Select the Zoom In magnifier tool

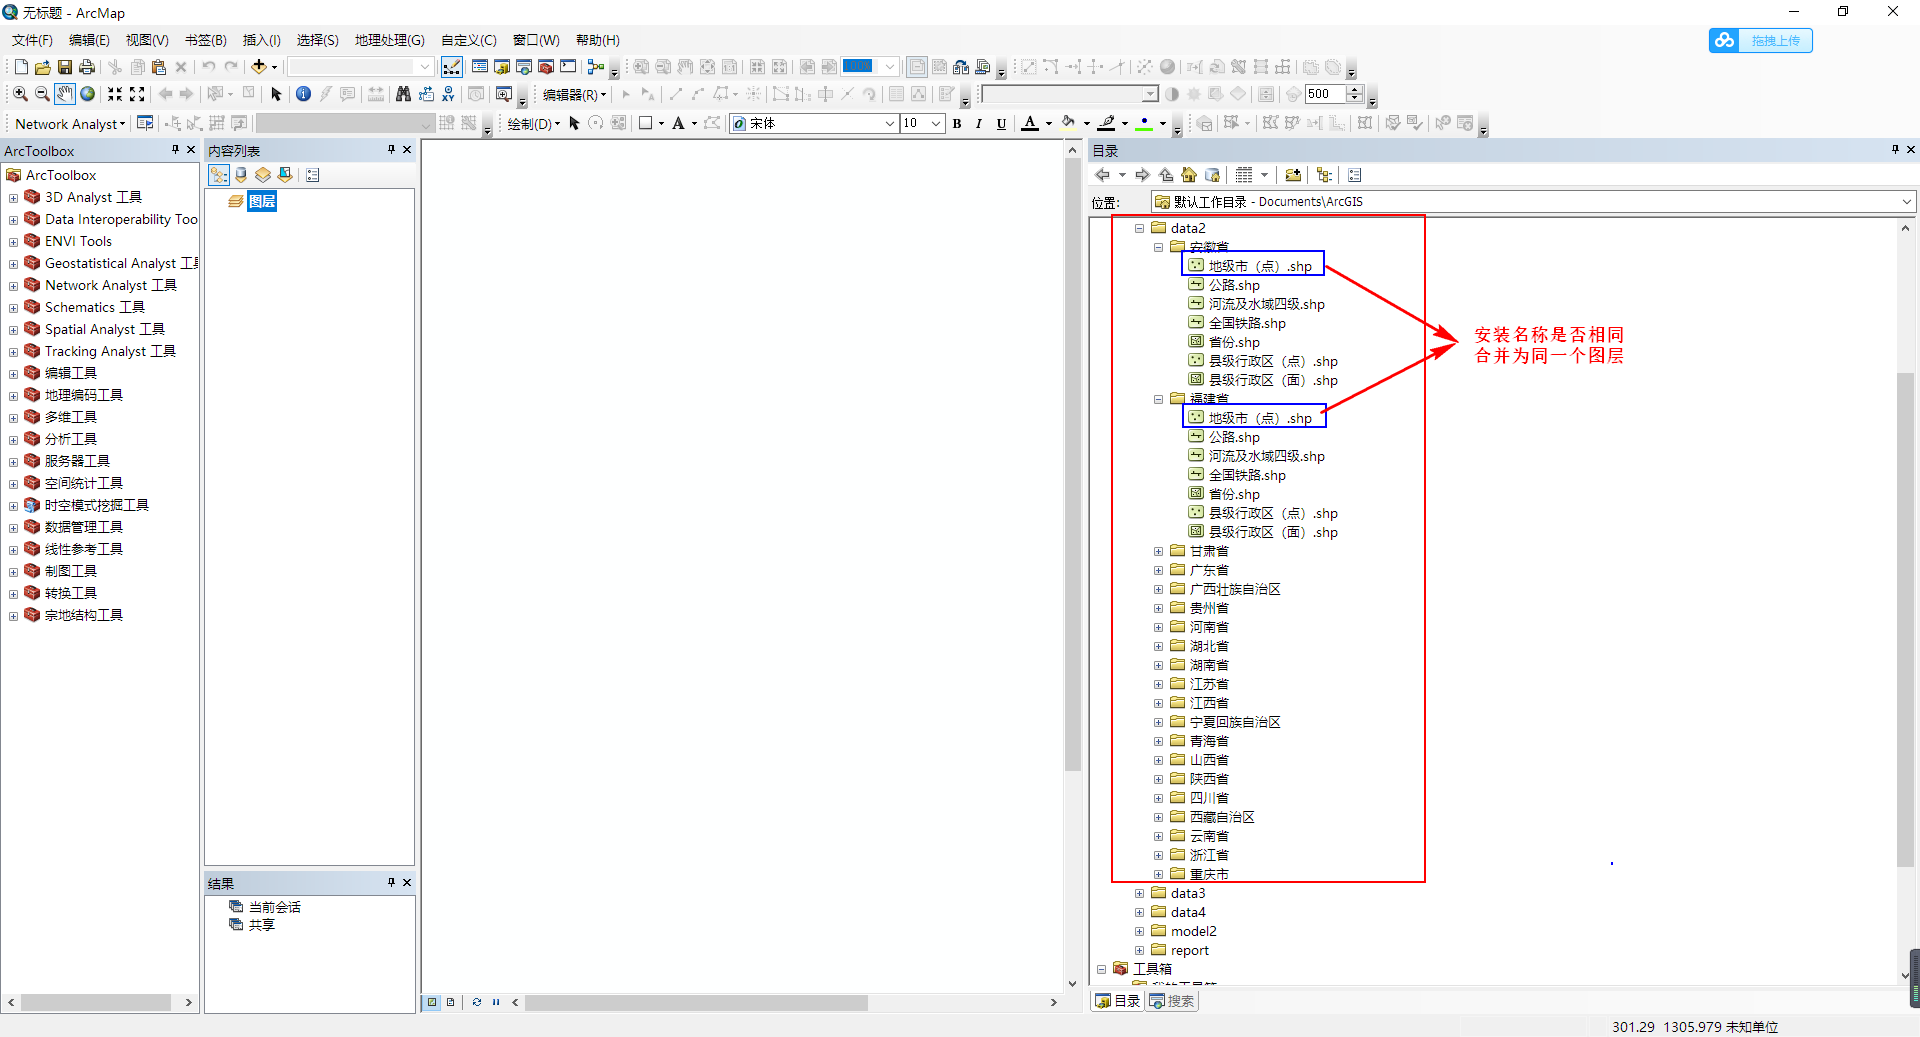click(19, 94)
